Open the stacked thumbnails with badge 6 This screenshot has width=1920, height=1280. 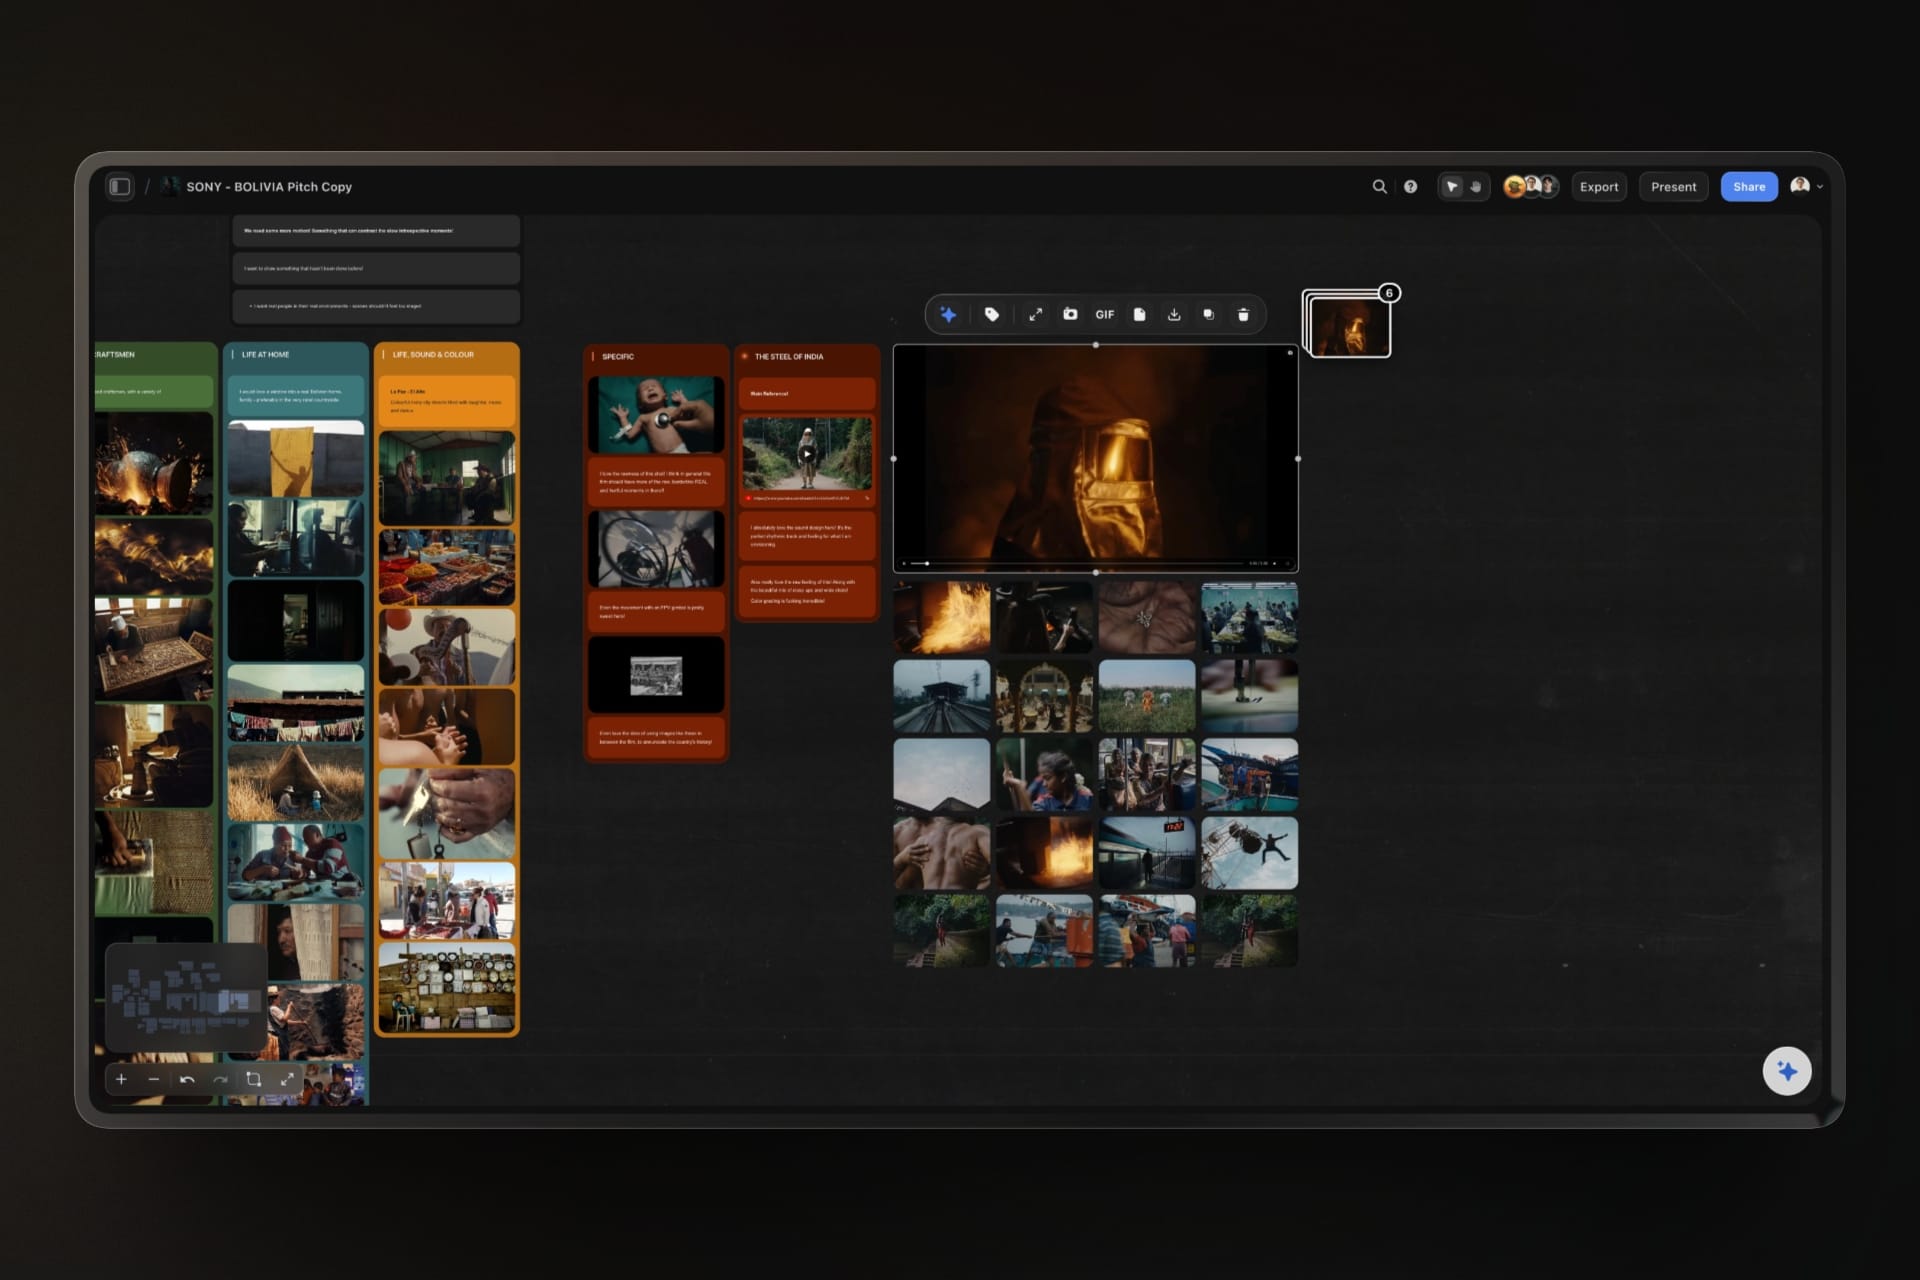pyautogui.click(x=1347, y=324)
